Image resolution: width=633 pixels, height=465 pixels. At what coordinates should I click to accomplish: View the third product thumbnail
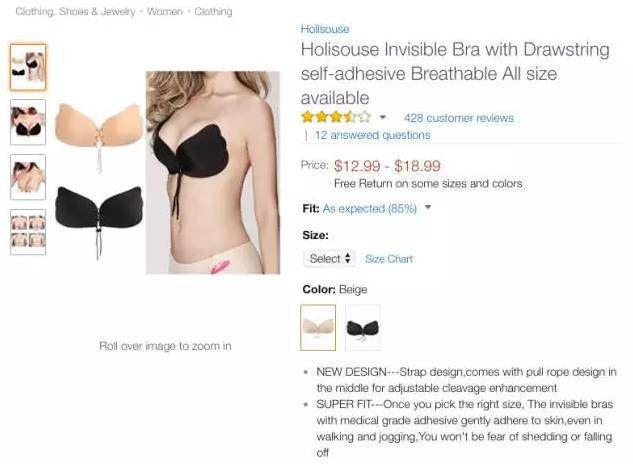coord(28,177)
